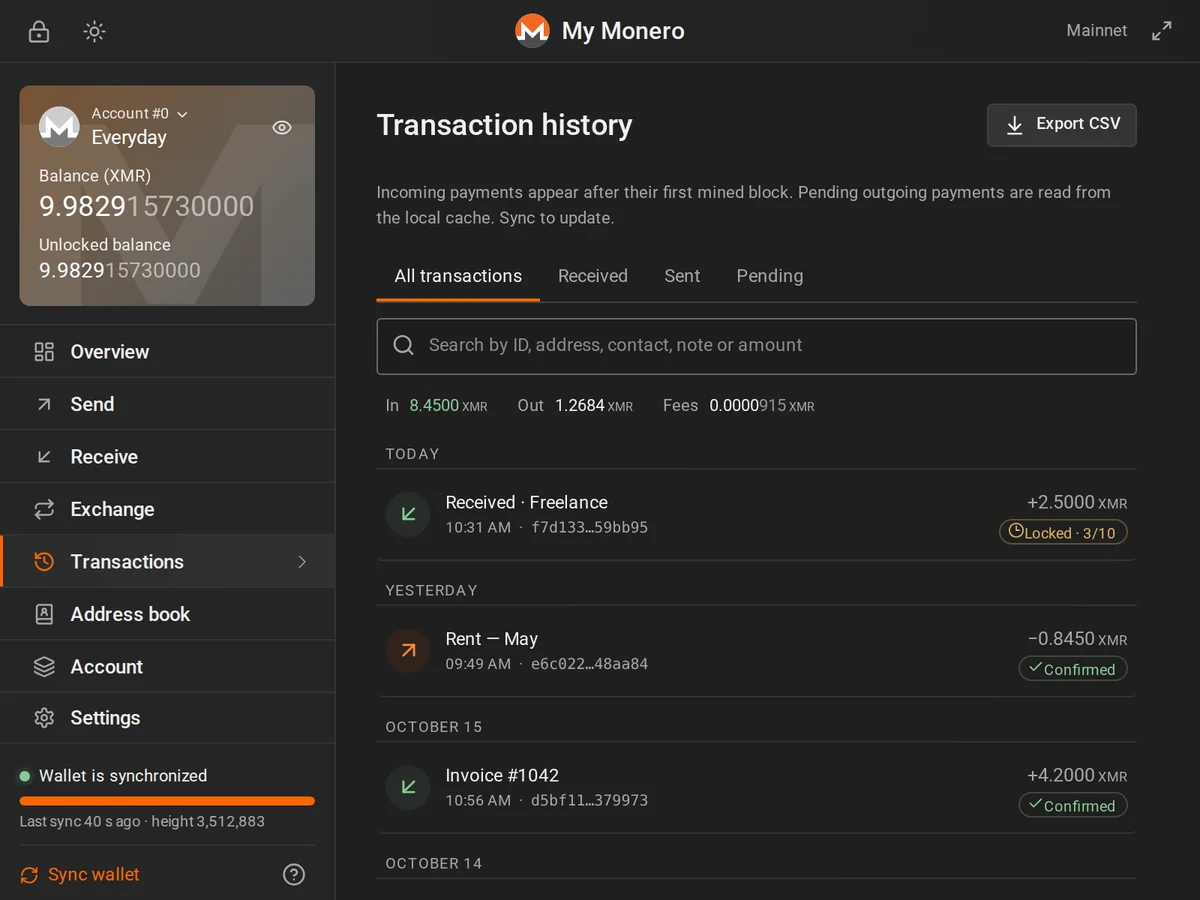
Task: Click the Unlocked balance value
Action: point(120,270)
